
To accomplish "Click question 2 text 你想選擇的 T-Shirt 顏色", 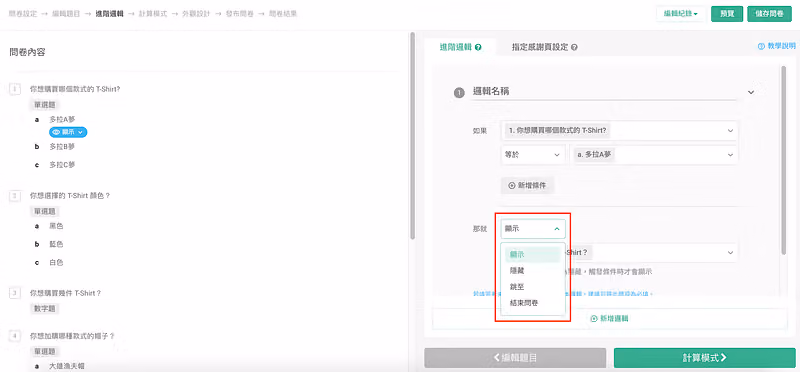I will (70, 195).
